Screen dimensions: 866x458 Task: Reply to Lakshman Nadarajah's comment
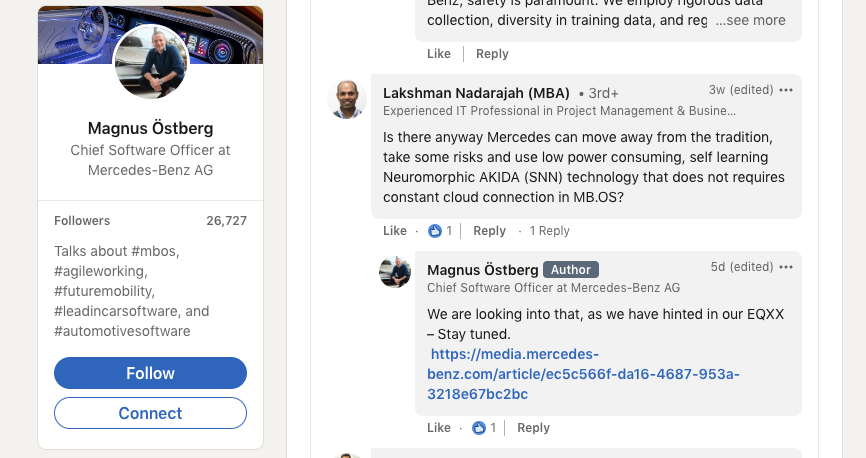pos(489,231)
